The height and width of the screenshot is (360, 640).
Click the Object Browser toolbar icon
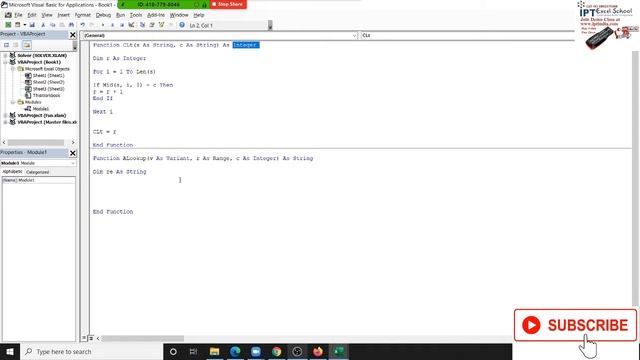pyautogui.click(x=161, y=25)
